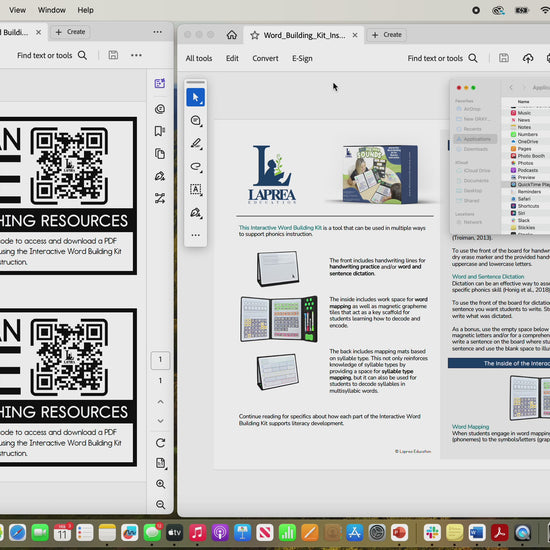Go to previous page with up chevron
The width and height of the screenshot is (550, 550).
tap(160, 402)
